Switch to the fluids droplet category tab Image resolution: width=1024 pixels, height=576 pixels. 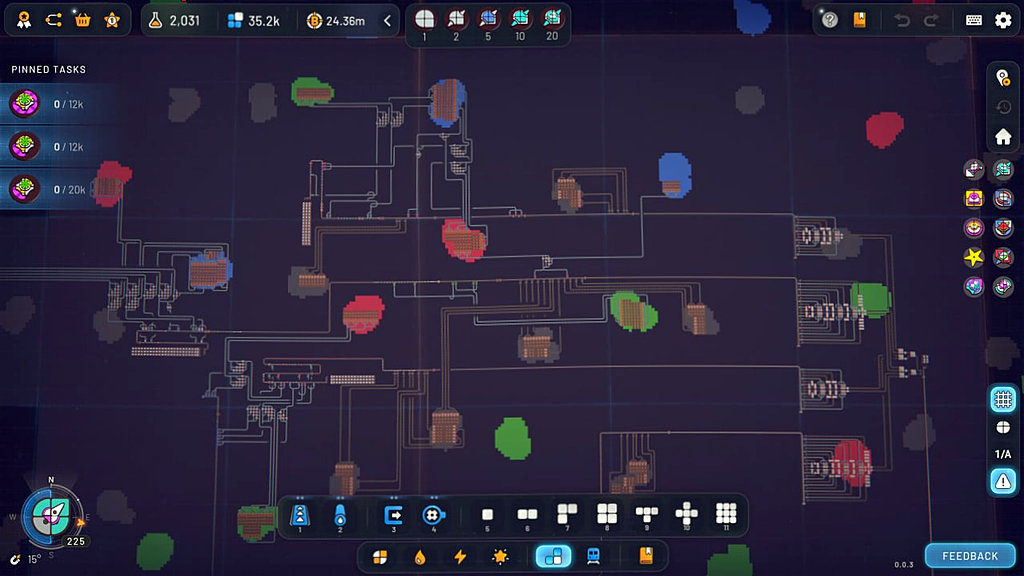(420, 556)
